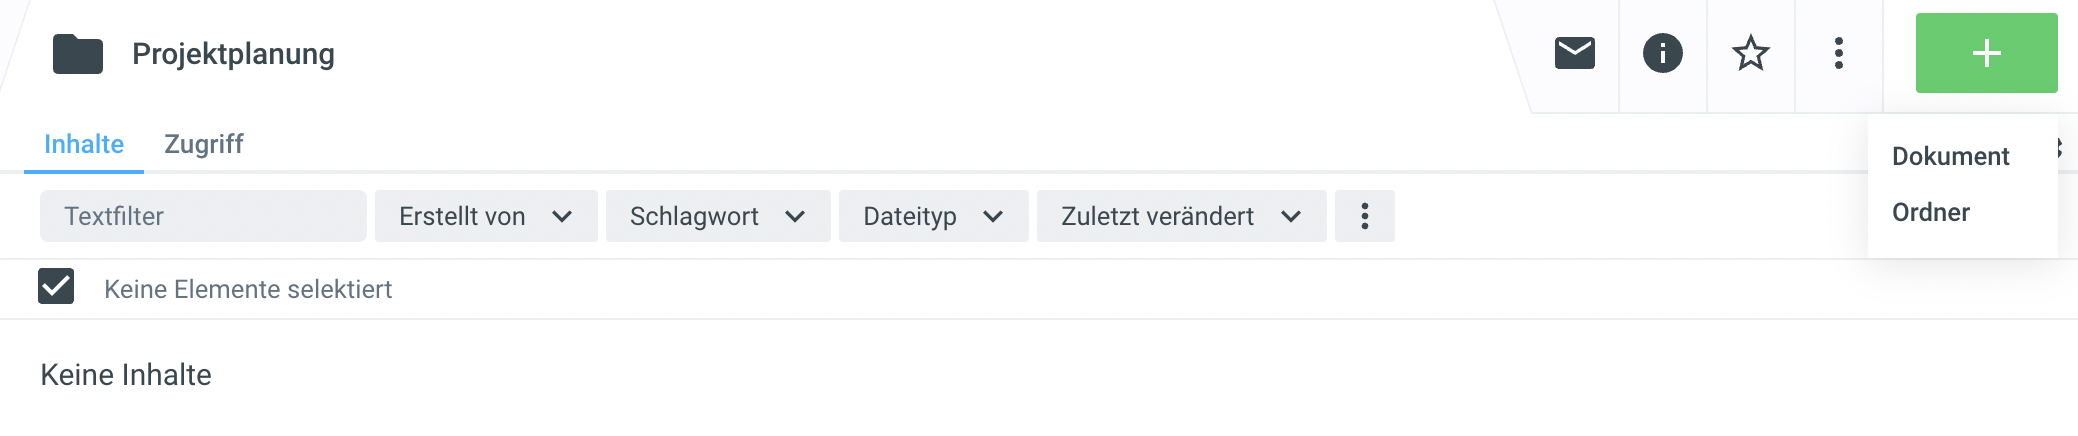Click the Keine Inhalte empty message
Screen dimensions: 2078x436
pyautogui.click(x=126, y=375)
